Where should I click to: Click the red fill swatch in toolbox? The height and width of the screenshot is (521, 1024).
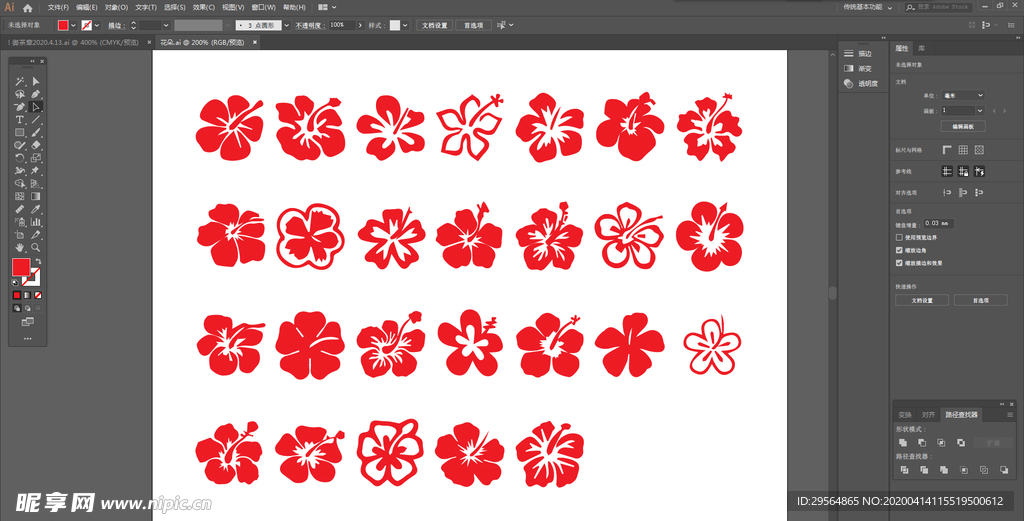(20, 266)
